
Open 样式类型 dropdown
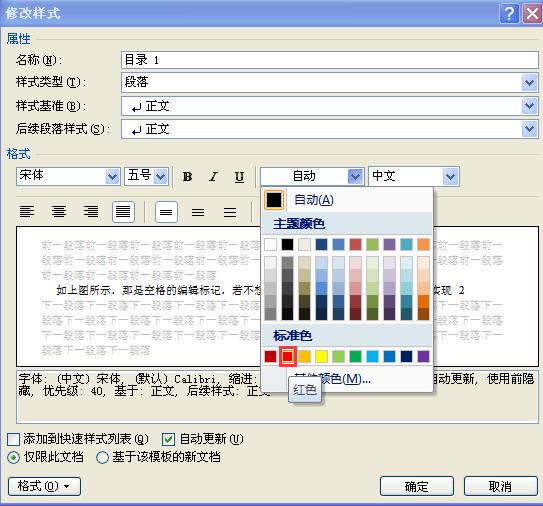coord(529,83)
